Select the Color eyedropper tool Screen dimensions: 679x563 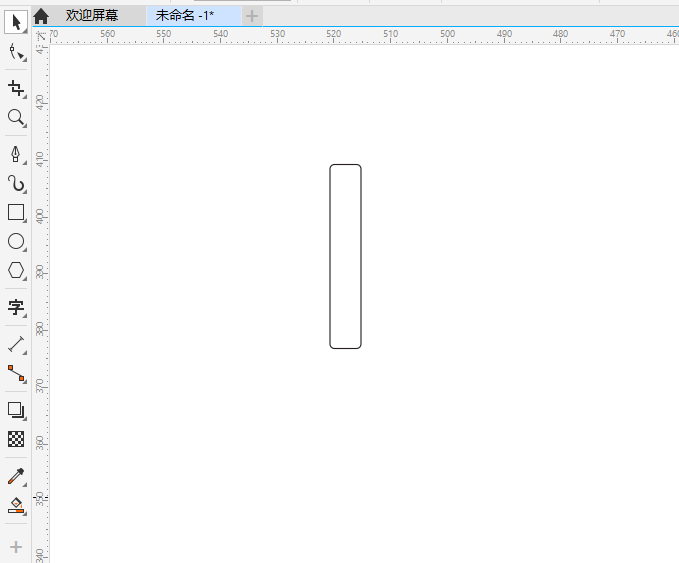point(16,476)
